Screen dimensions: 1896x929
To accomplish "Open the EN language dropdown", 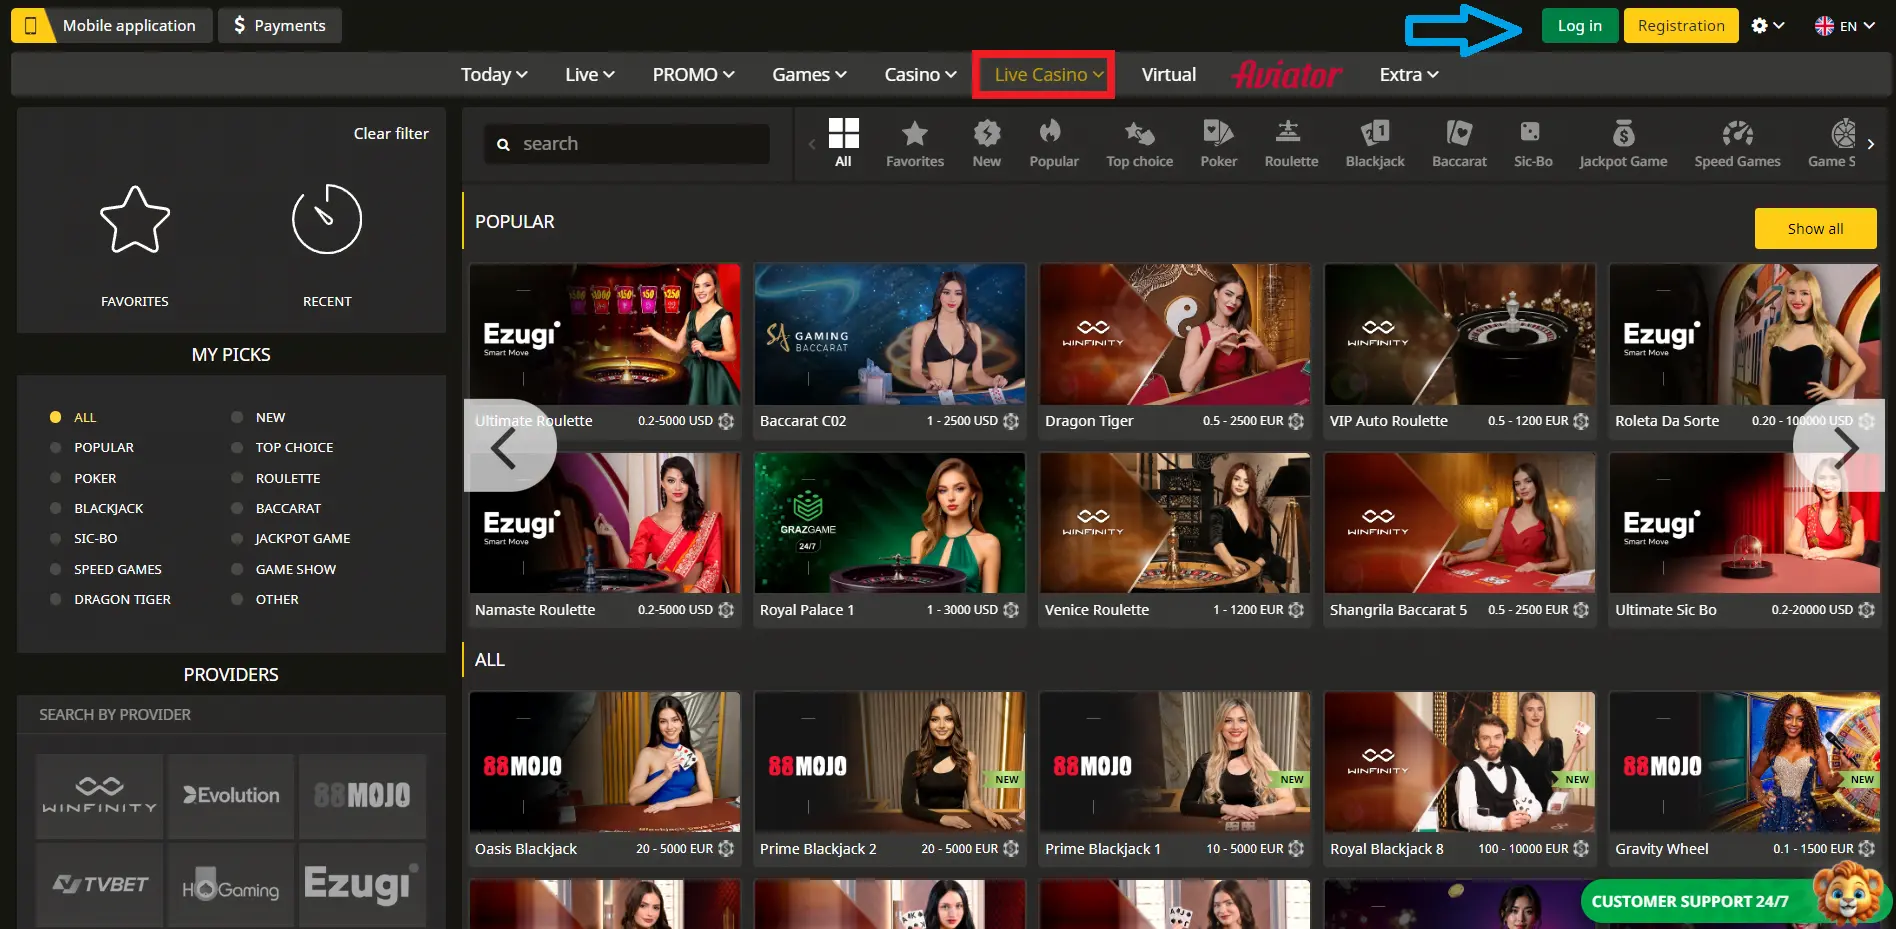I will 1844,26.
